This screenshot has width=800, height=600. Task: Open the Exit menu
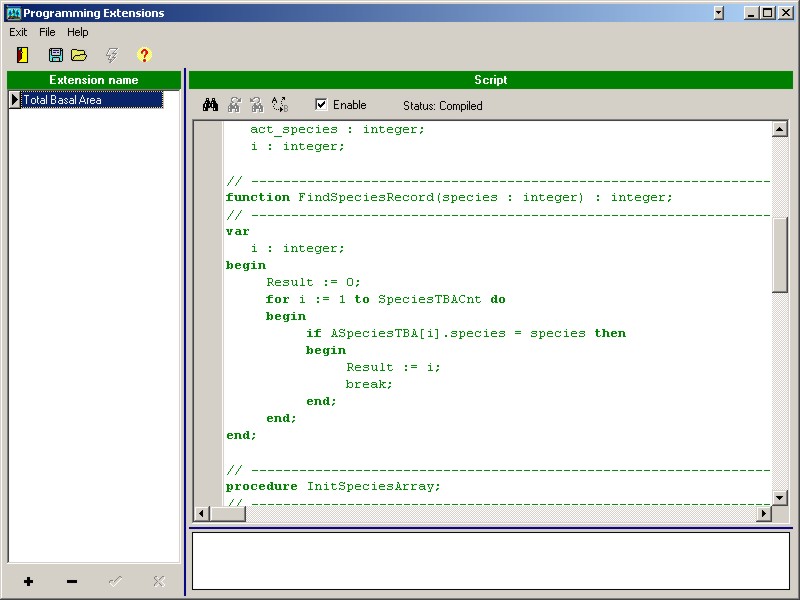coord(18,32)
